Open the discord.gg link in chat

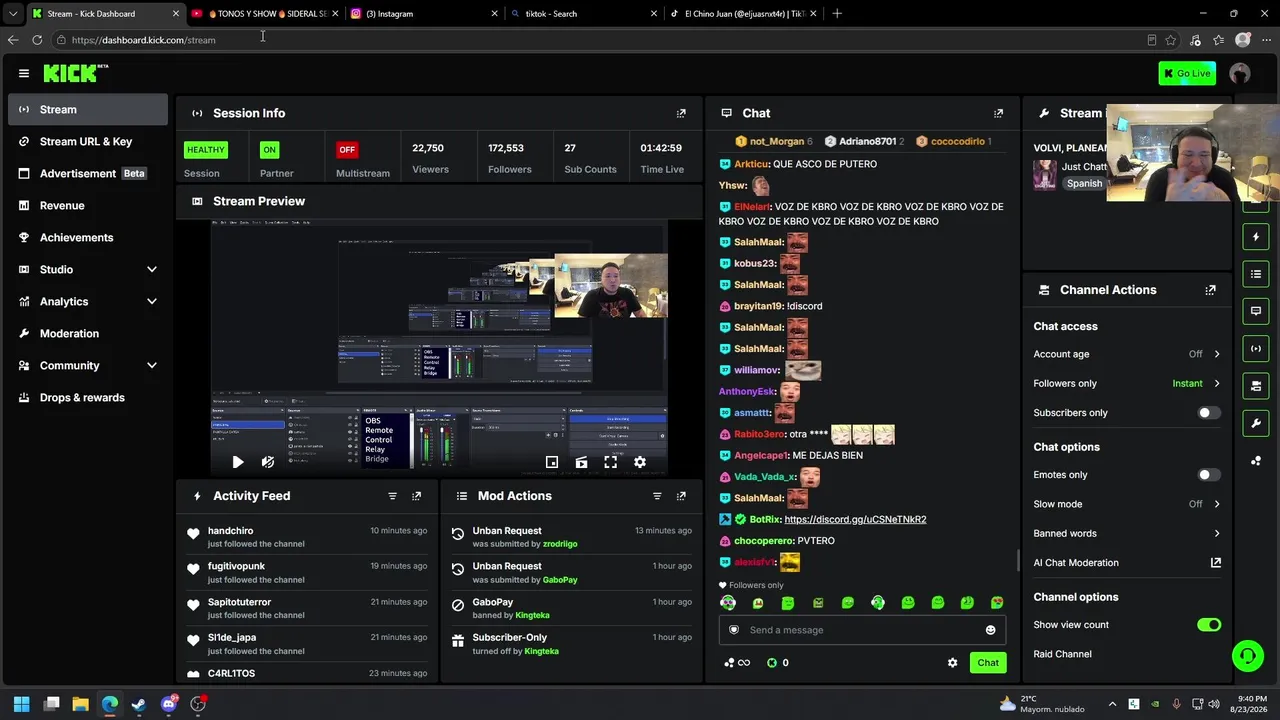pos(855,520)
